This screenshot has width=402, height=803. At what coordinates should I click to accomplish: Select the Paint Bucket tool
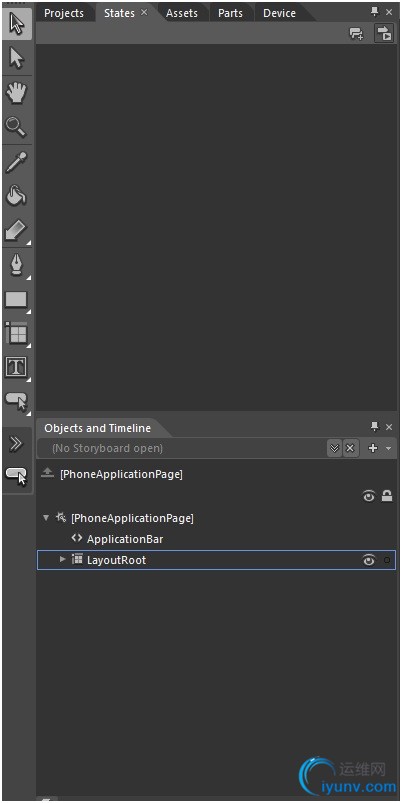tap(16, 196)
